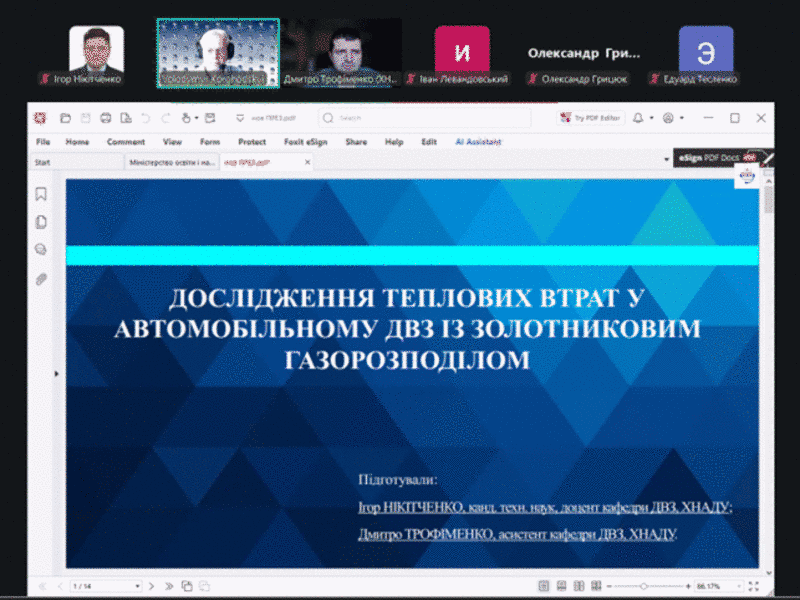Switch to the Міністерство освіти document tab

[171, 162]
